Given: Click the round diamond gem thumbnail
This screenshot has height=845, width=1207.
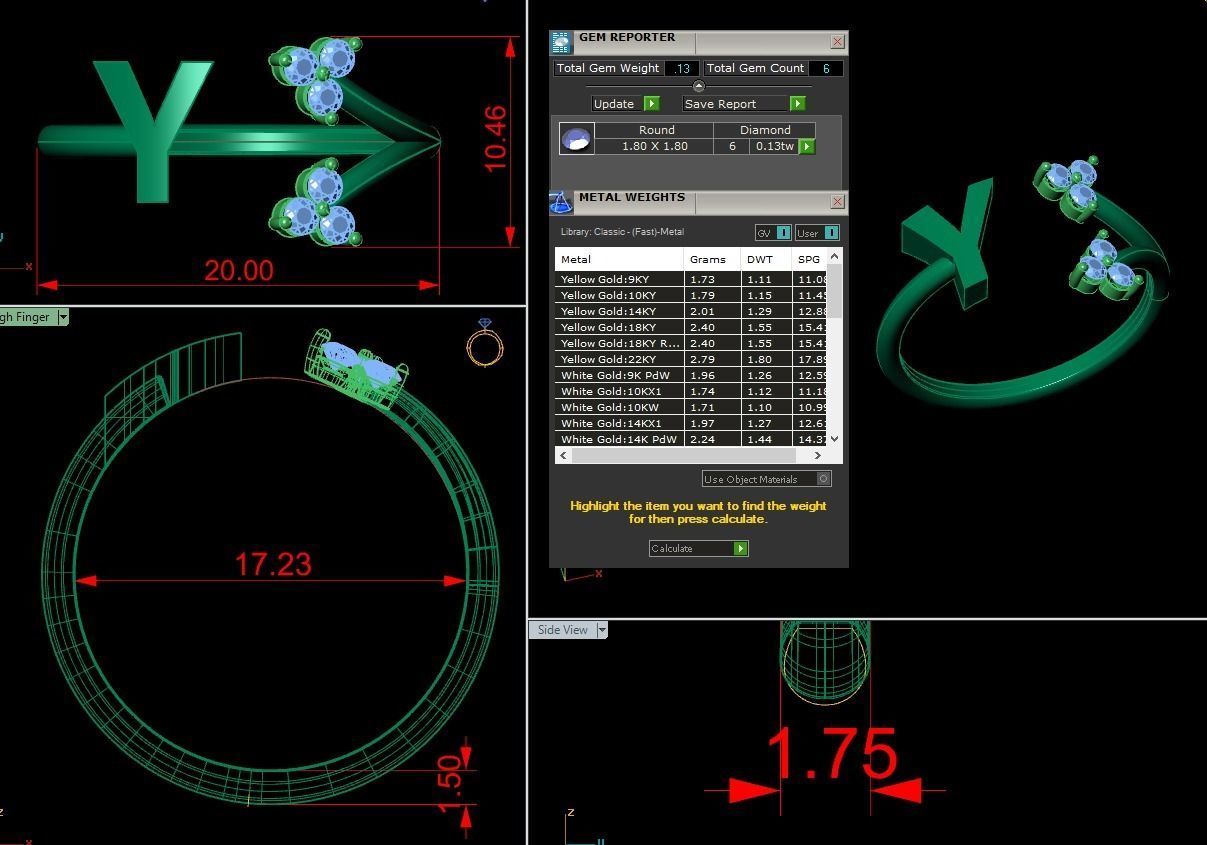Looking at the screenshot, I should 577,139.
